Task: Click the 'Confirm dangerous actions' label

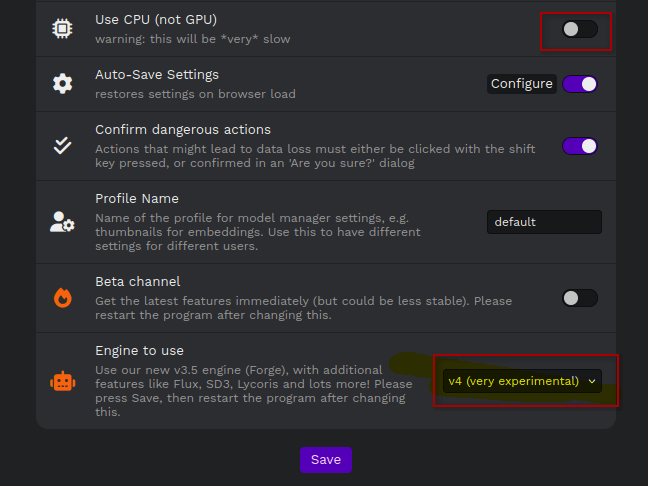Action: click(x=183, y=130)
